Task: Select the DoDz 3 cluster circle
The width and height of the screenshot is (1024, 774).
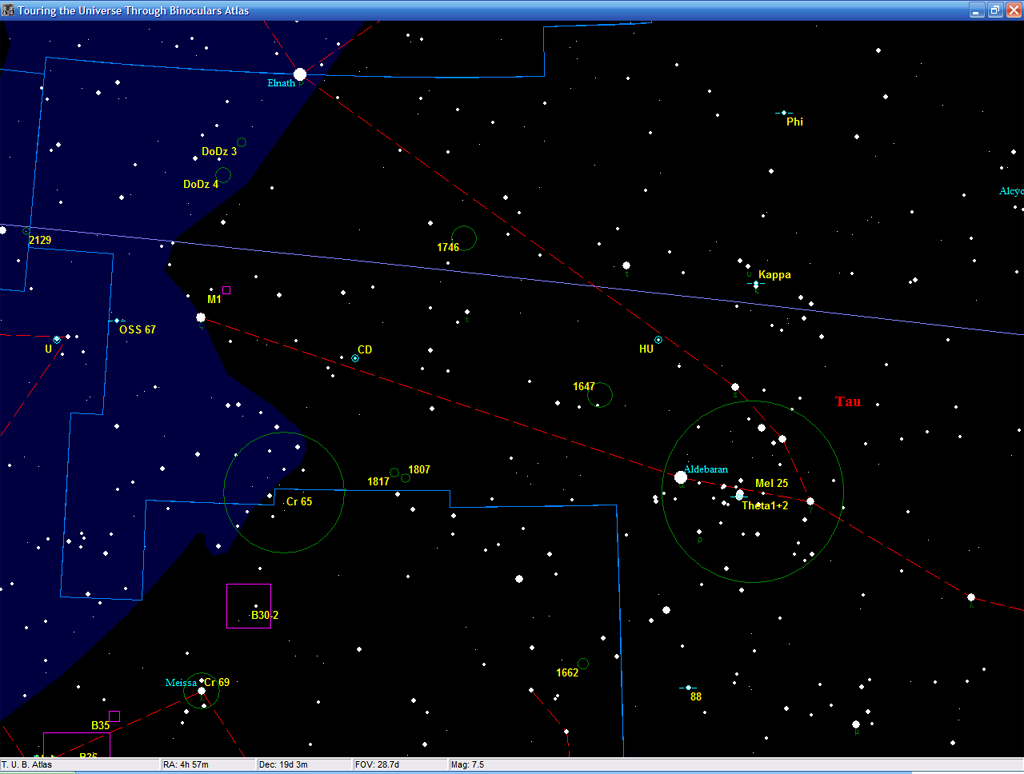Action: tap(242, 142)
